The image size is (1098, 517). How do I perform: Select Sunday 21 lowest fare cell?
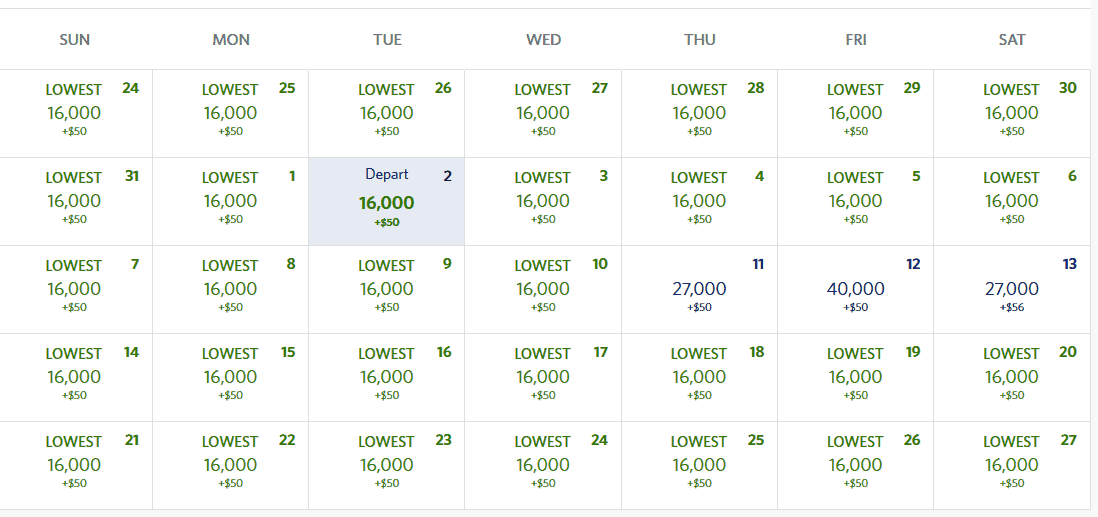[75, 465]
